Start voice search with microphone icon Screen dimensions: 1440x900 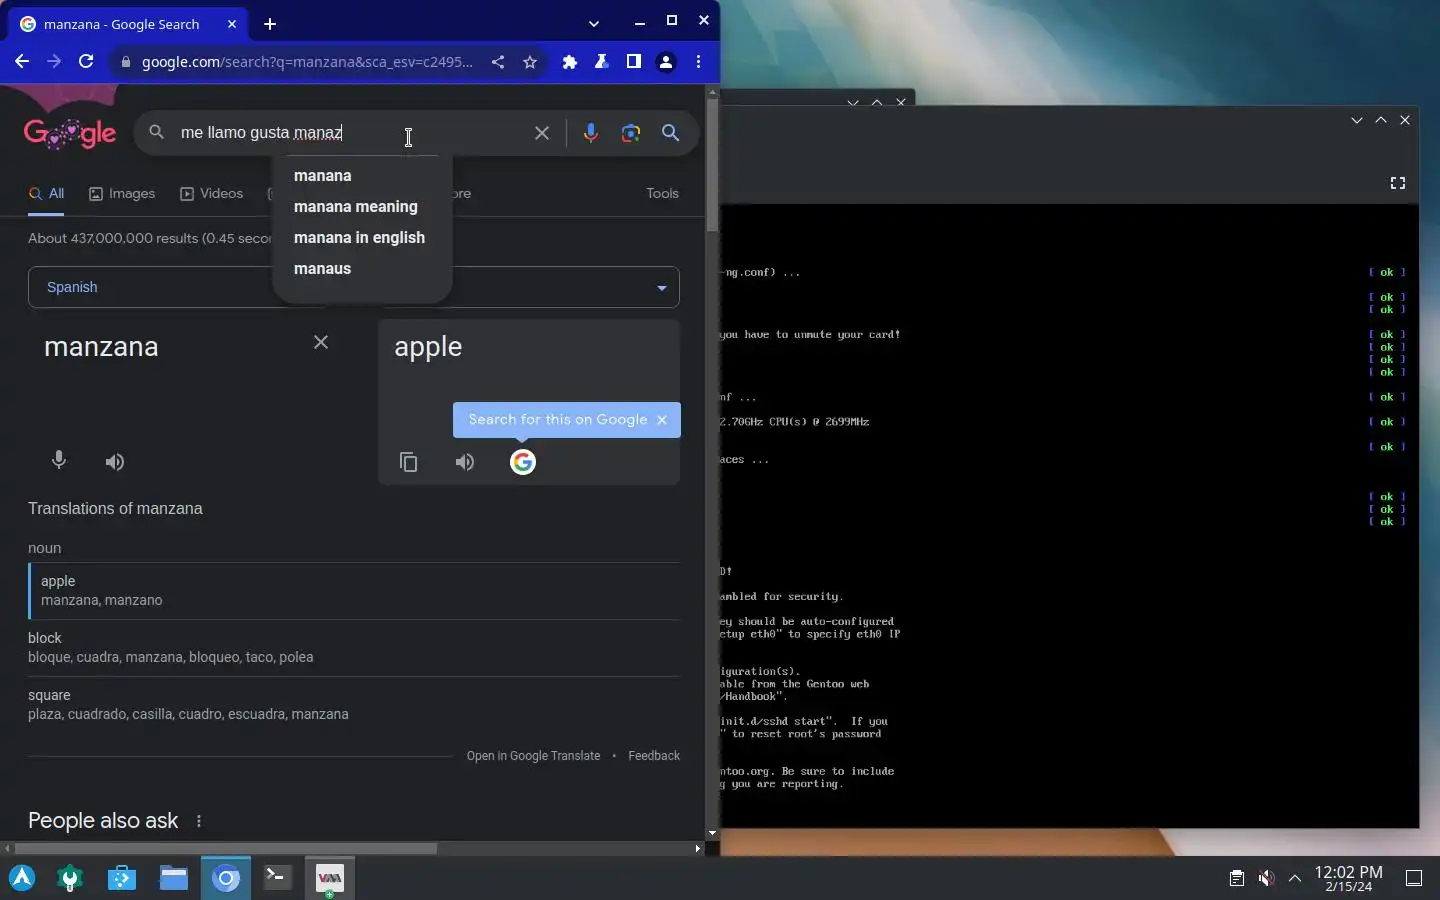click(591, 133)
